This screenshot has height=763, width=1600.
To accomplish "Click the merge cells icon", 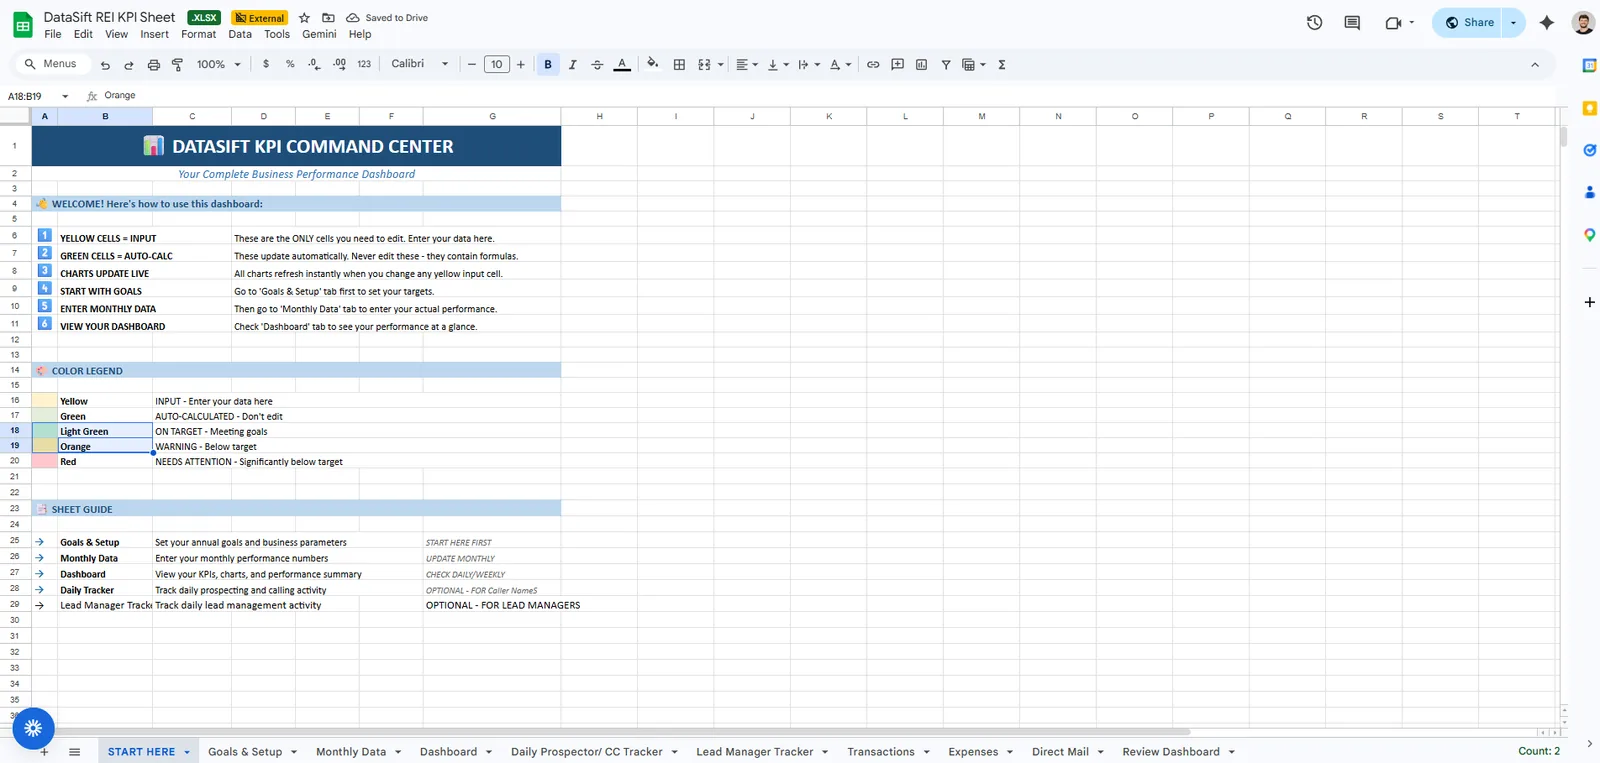I will [x=704, y=64].
